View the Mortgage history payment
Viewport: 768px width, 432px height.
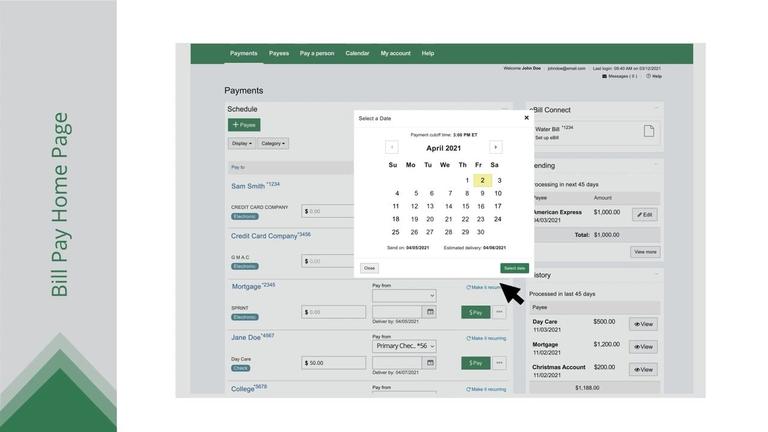click(643, 347)
